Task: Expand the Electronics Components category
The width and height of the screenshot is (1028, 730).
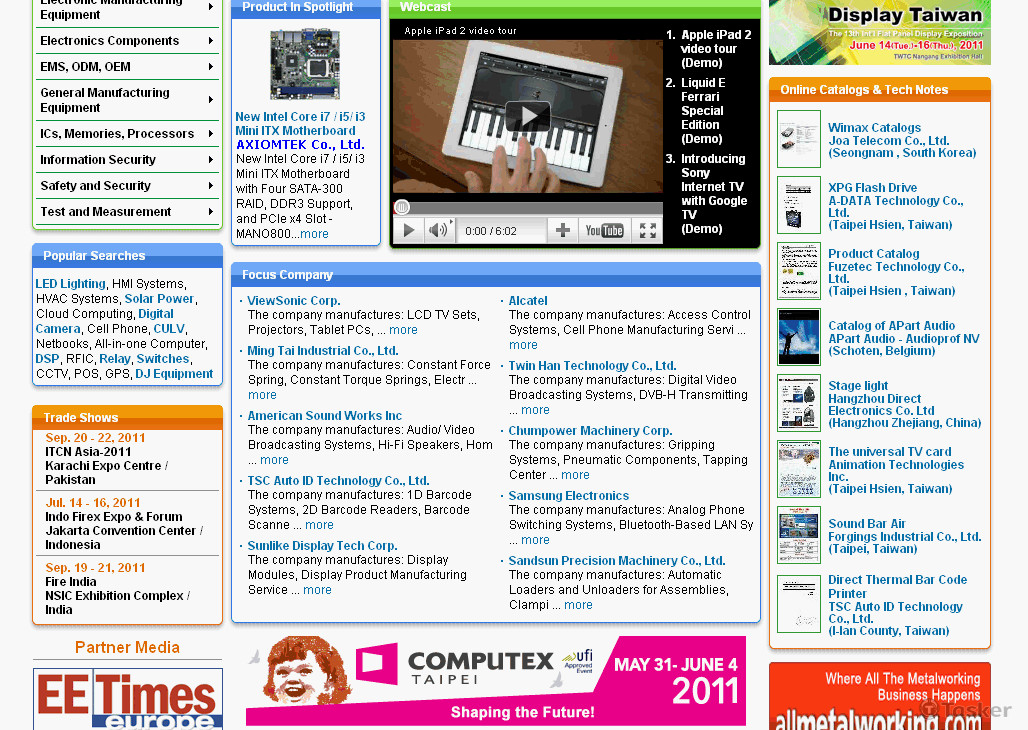Action: coord(211,41)
